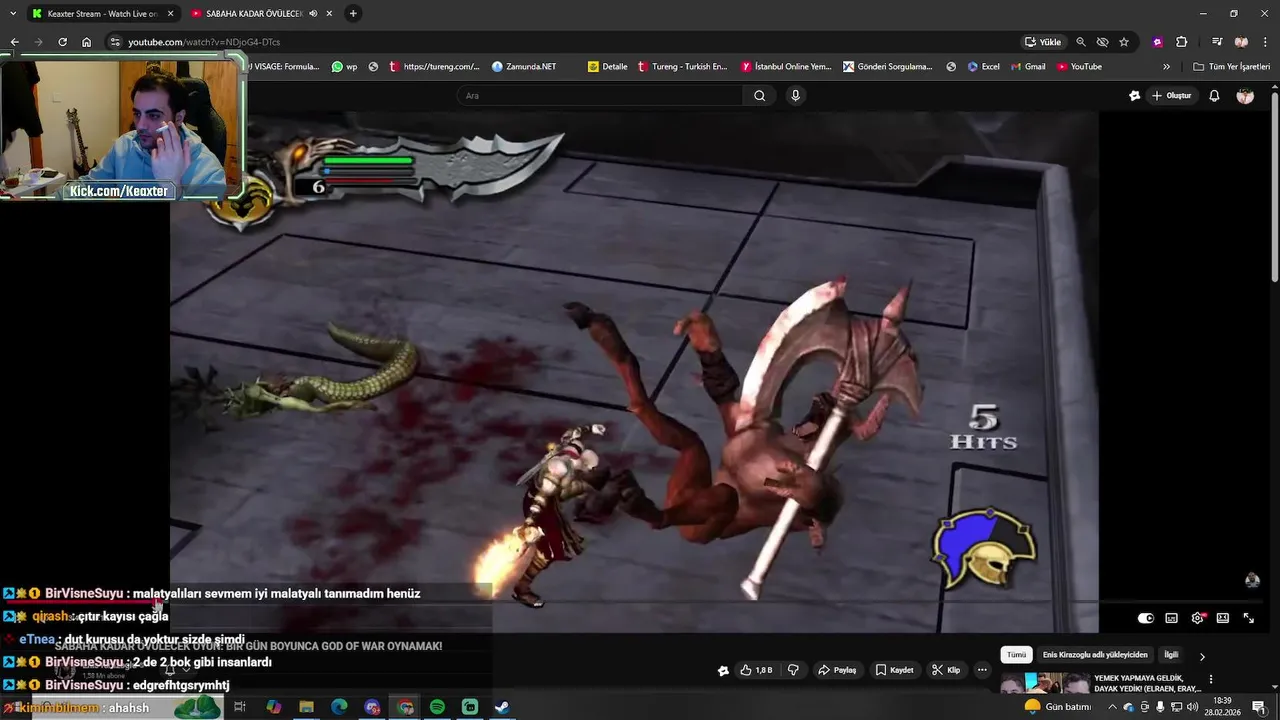Screen dimensions: 1280x720
Task: Open the taskbar clock showing 18:39
Action: (1221, 707)
